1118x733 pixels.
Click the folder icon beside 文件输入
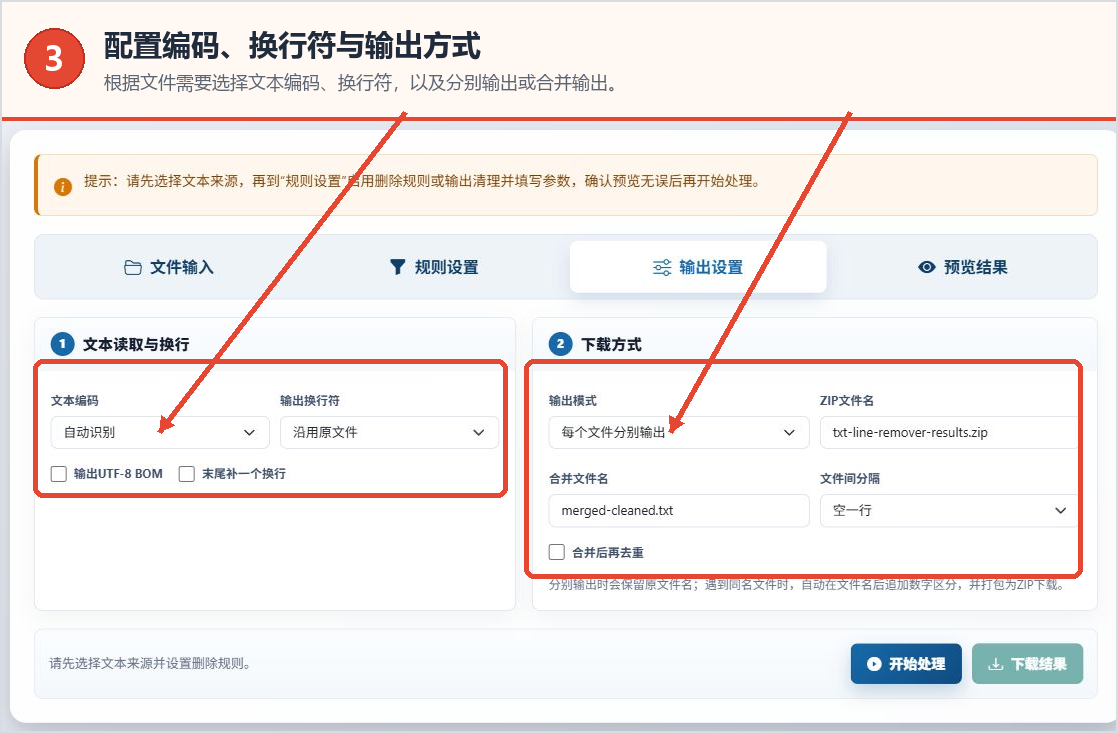(x=133, y=267)
